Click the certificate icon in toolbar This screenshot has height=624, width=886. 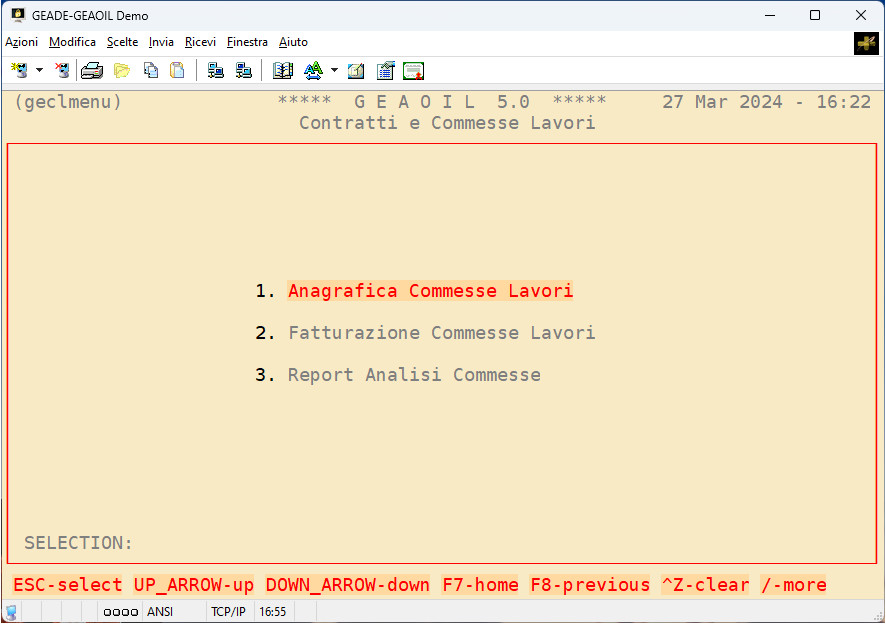point(414,70)
